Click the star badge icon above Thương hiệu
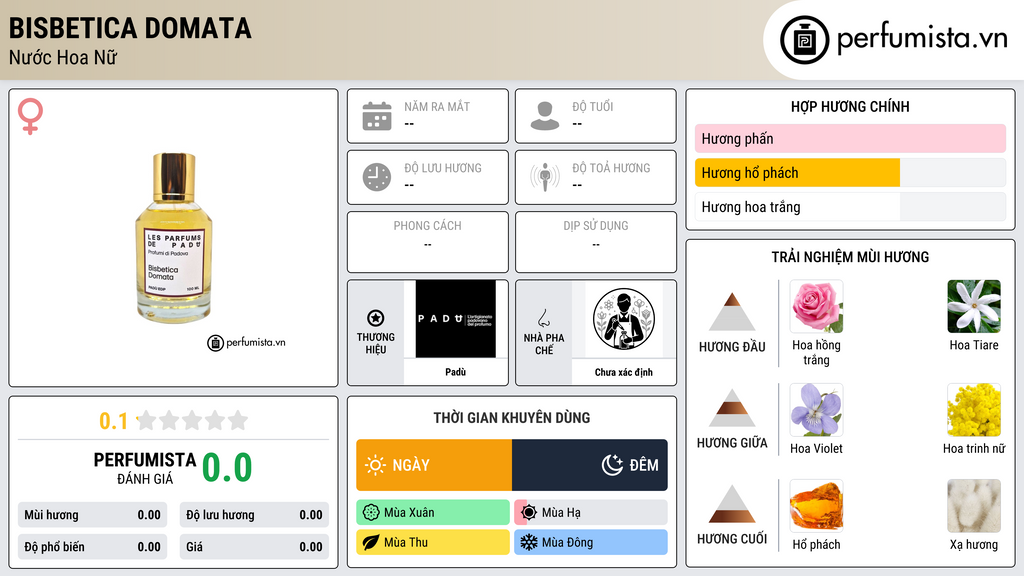The height and width of the screenshot is (576, 1024). (376, 318)
